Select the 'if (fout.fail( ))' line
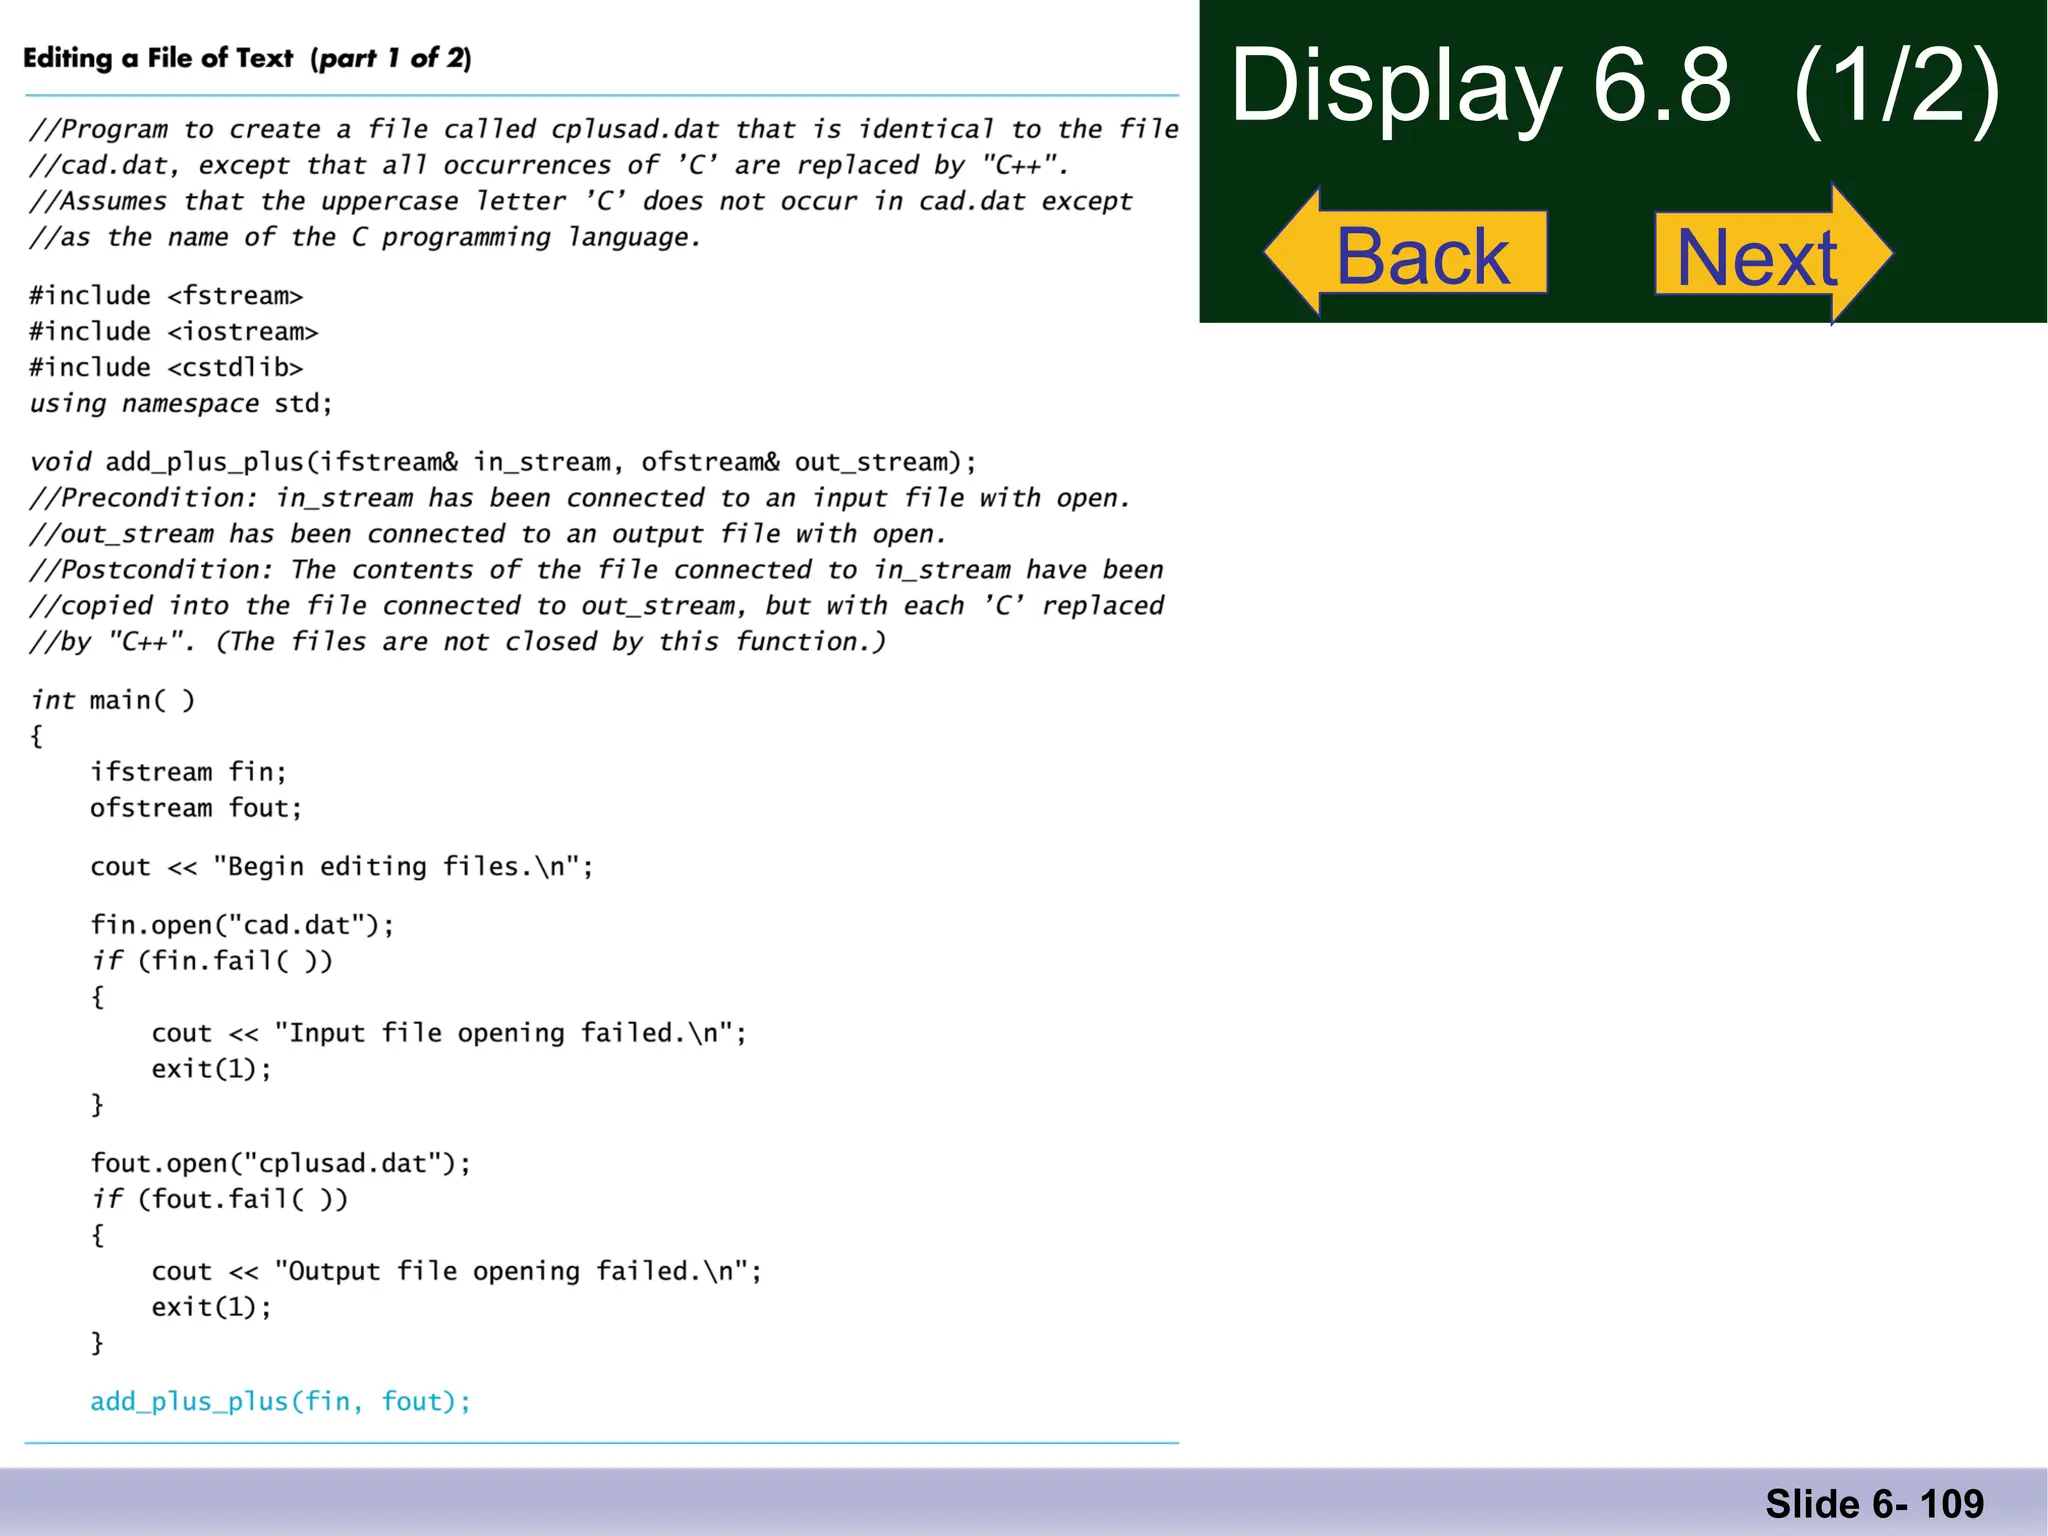 [x=220, y=1199]
